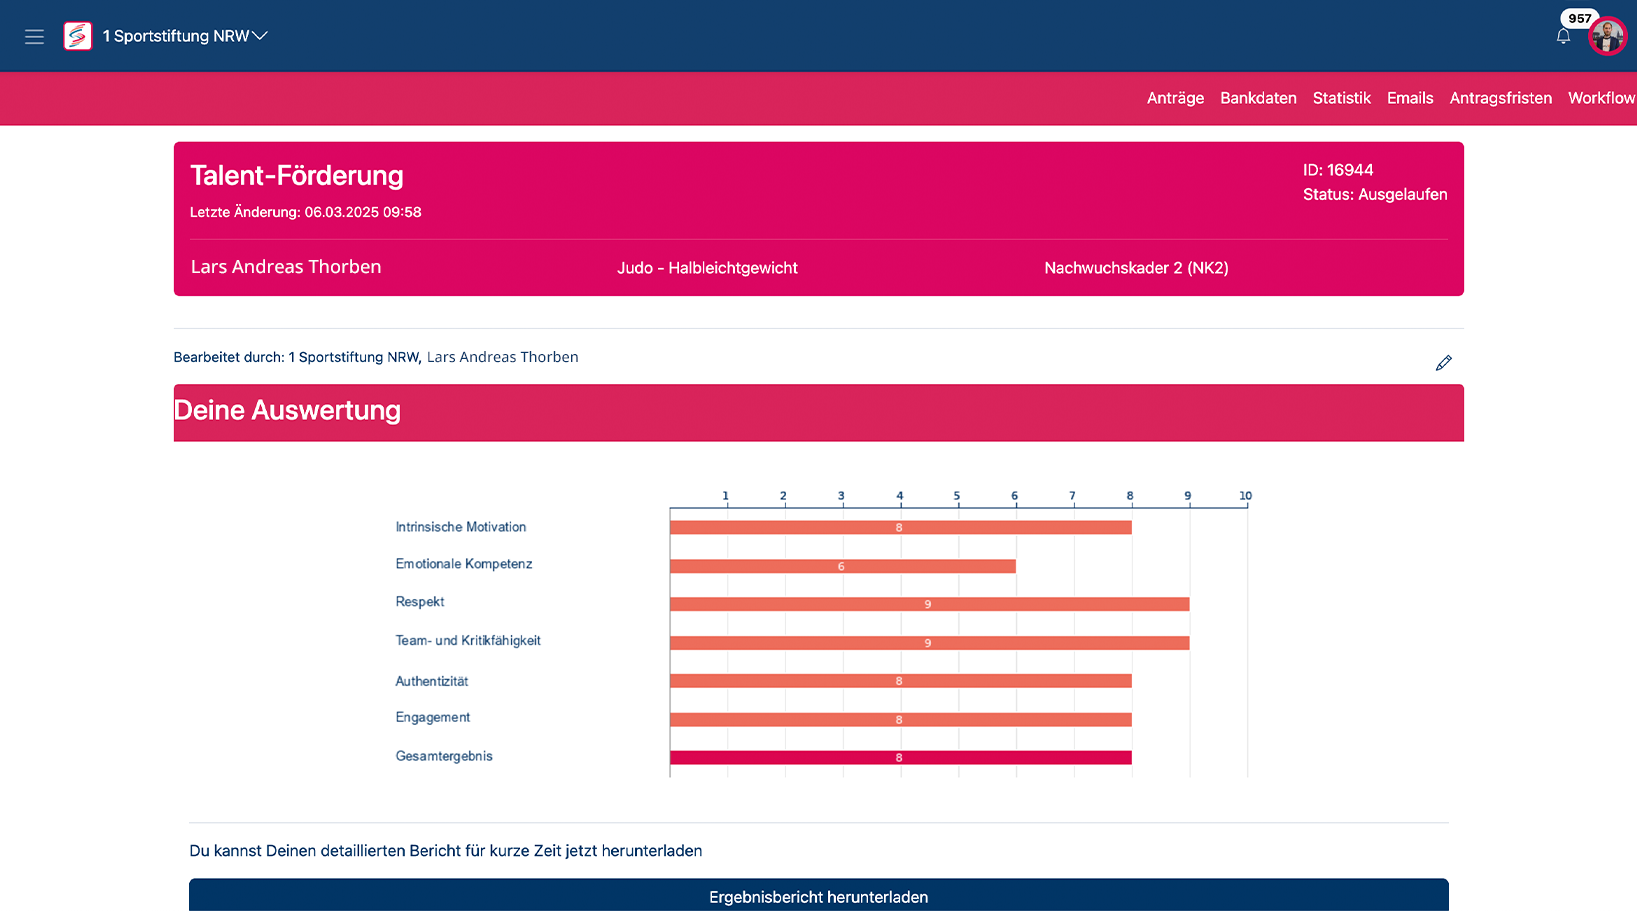Click the Letzte Änderung date text

306,212
